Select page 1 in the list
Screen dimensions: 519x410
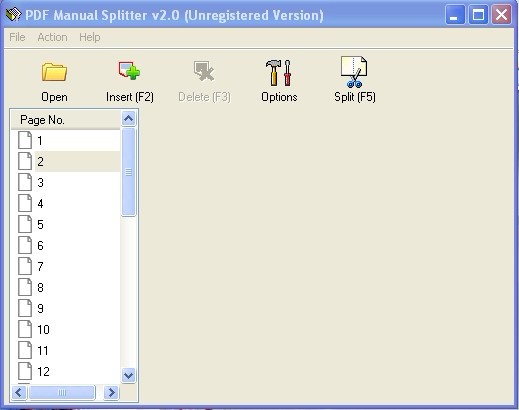68,140
